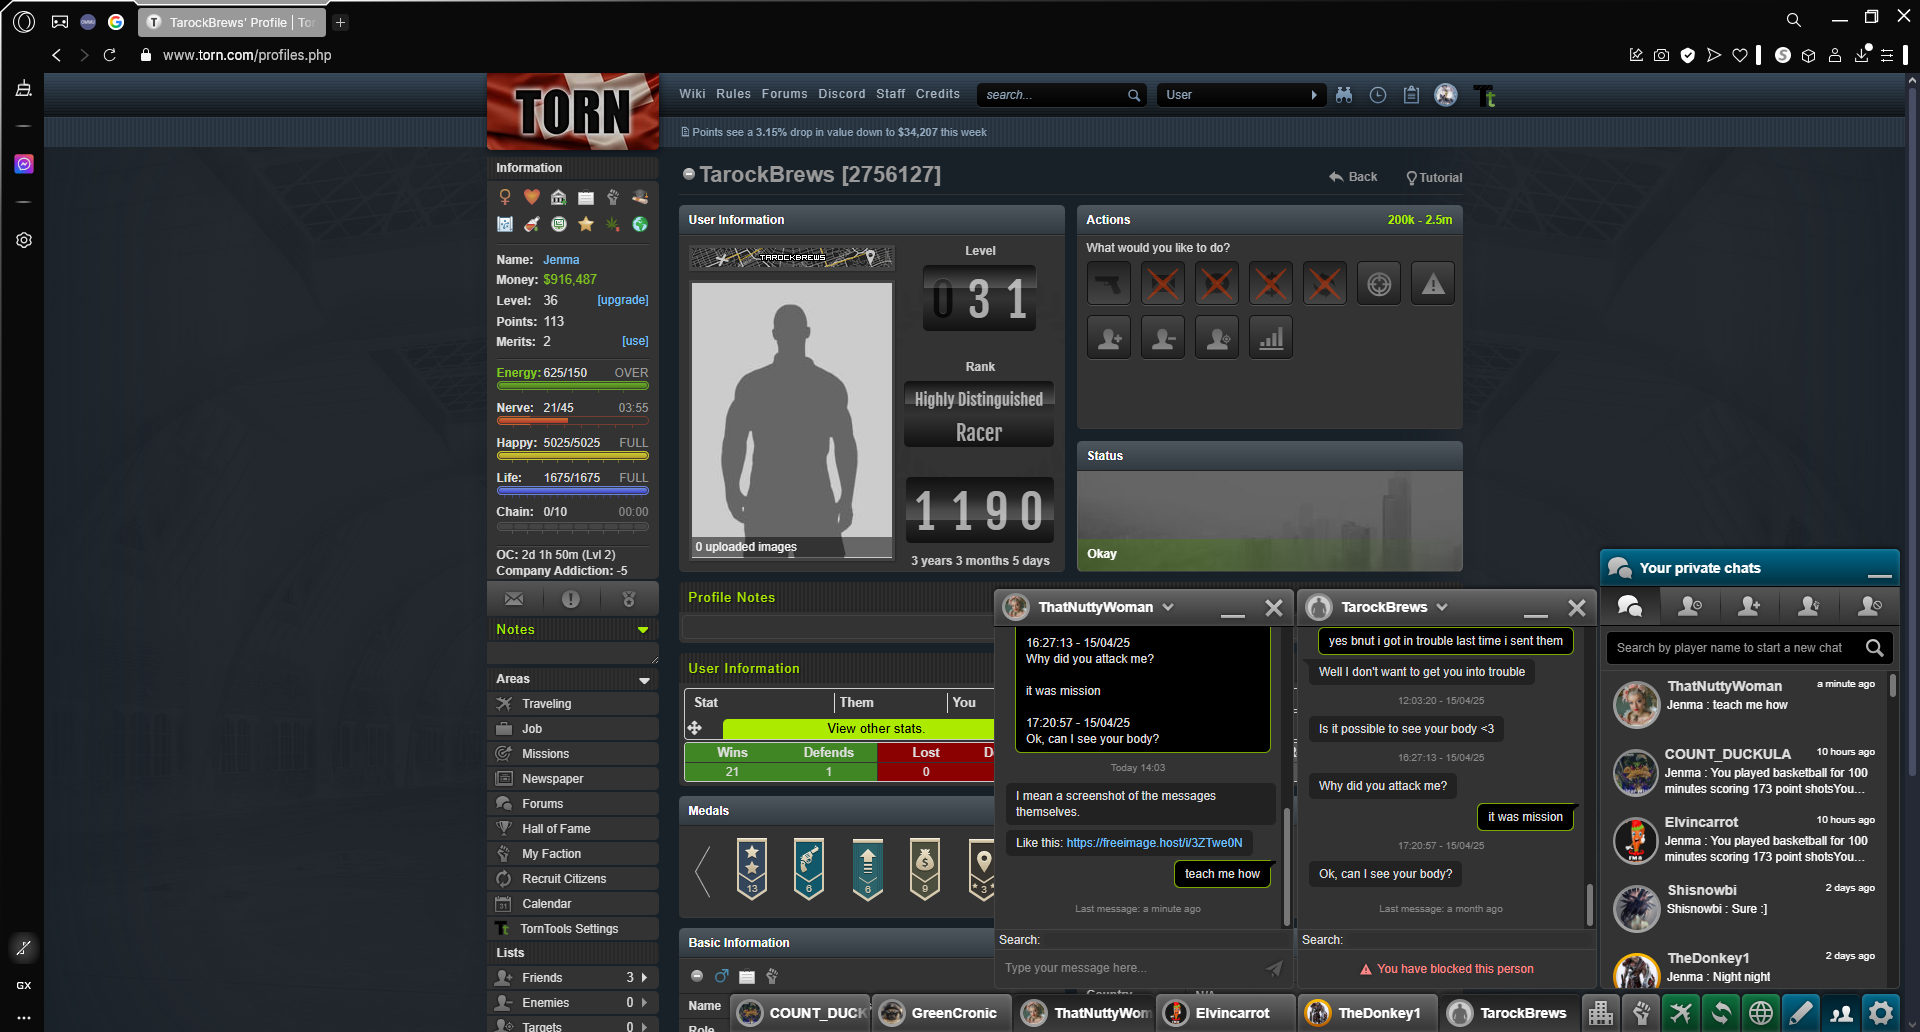Open personal stats bar chart action
This screenshot has width=1920, height=1032.
1271,338
